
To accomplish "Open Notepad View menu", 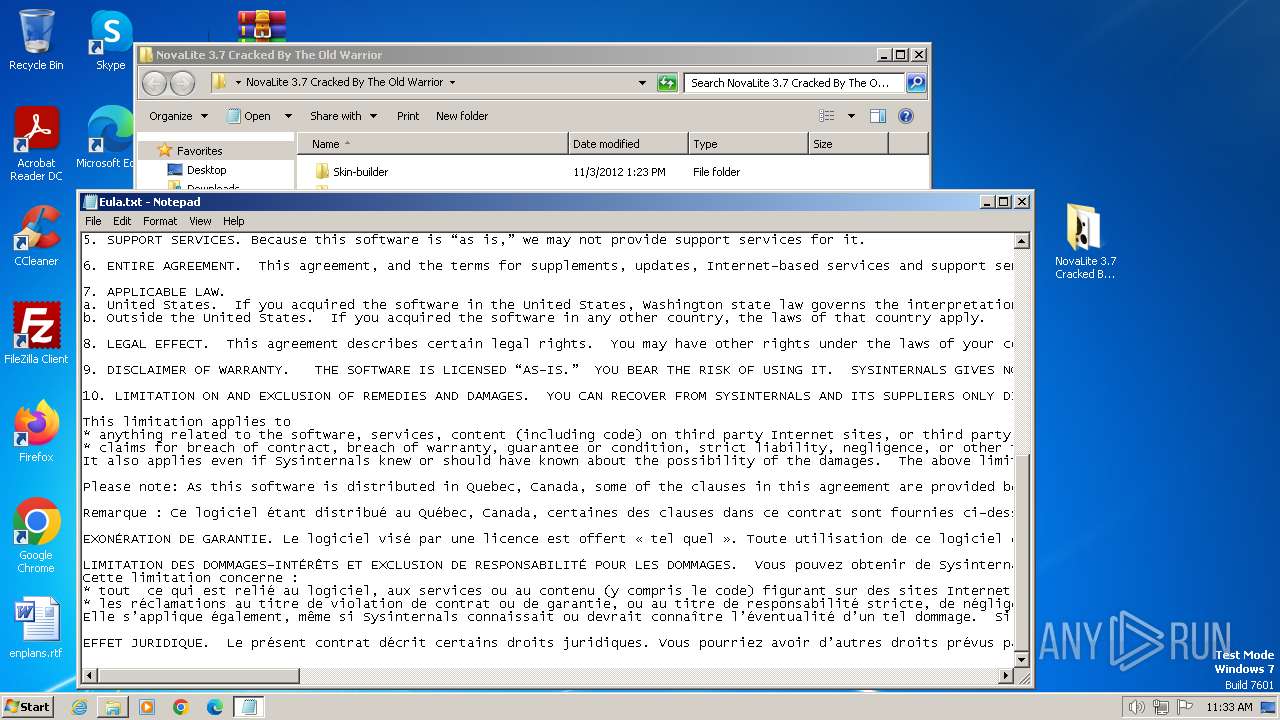I will 200,221.
